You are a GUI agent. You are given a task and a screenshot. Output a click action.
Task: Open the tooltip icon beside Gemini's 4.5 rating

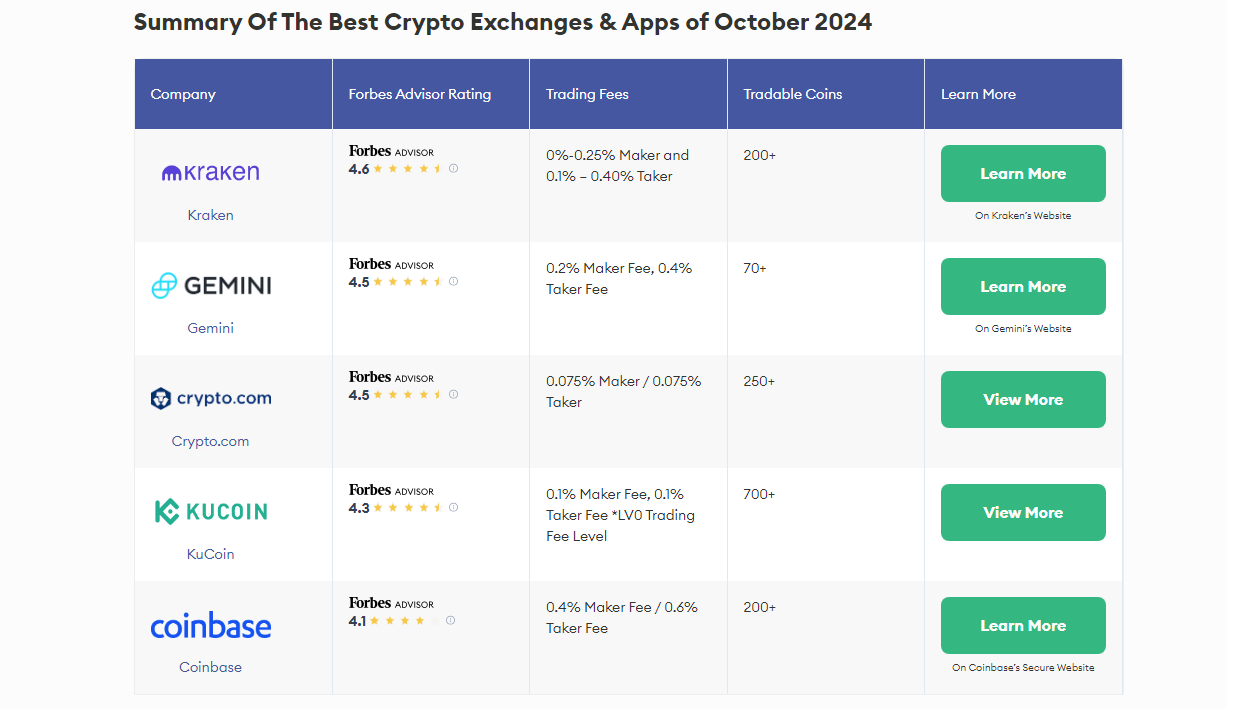453,281
